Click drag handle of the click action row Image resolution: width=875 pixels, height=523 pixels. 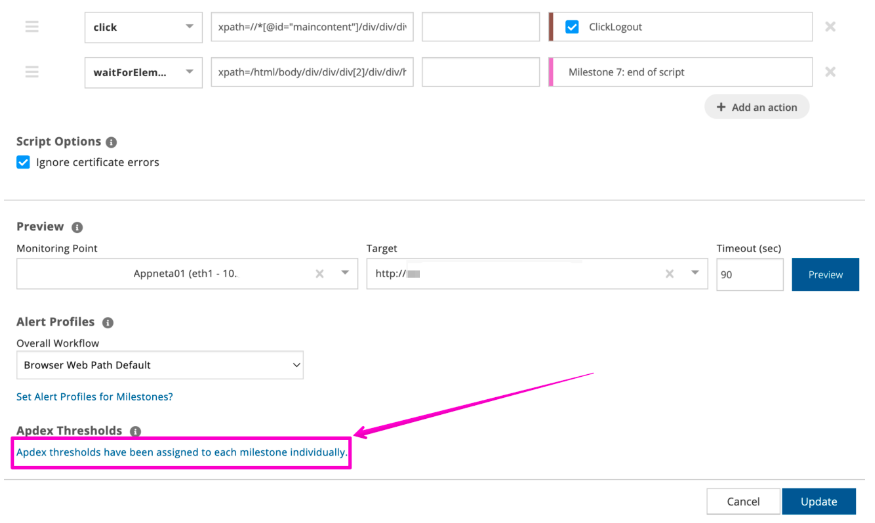pos(32,27)
